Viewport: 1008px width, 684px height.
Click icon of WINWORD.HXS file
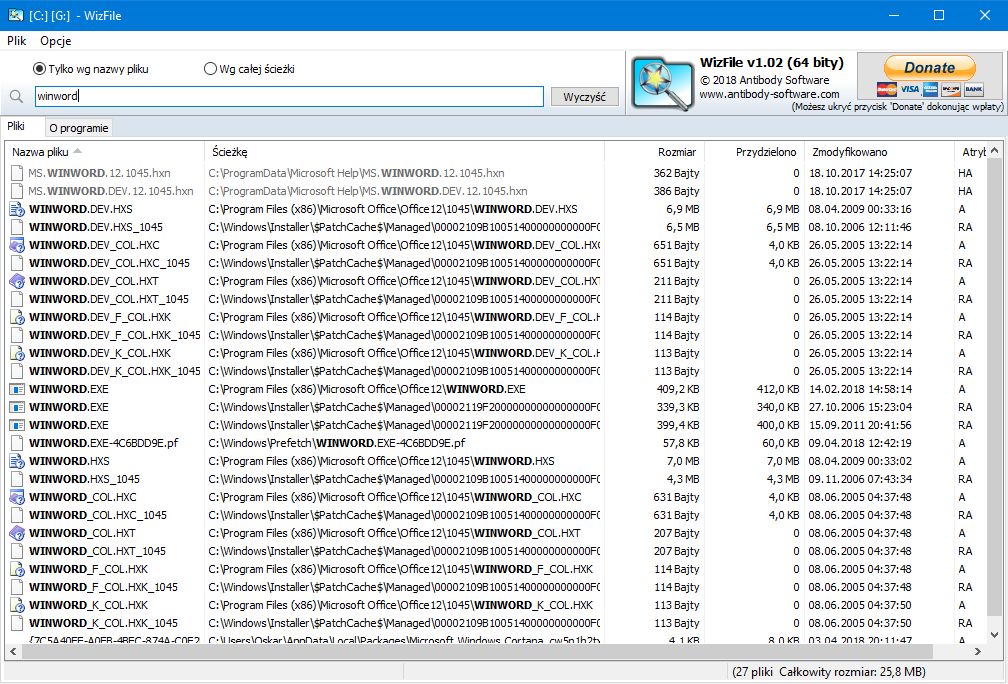click(17, 461)
